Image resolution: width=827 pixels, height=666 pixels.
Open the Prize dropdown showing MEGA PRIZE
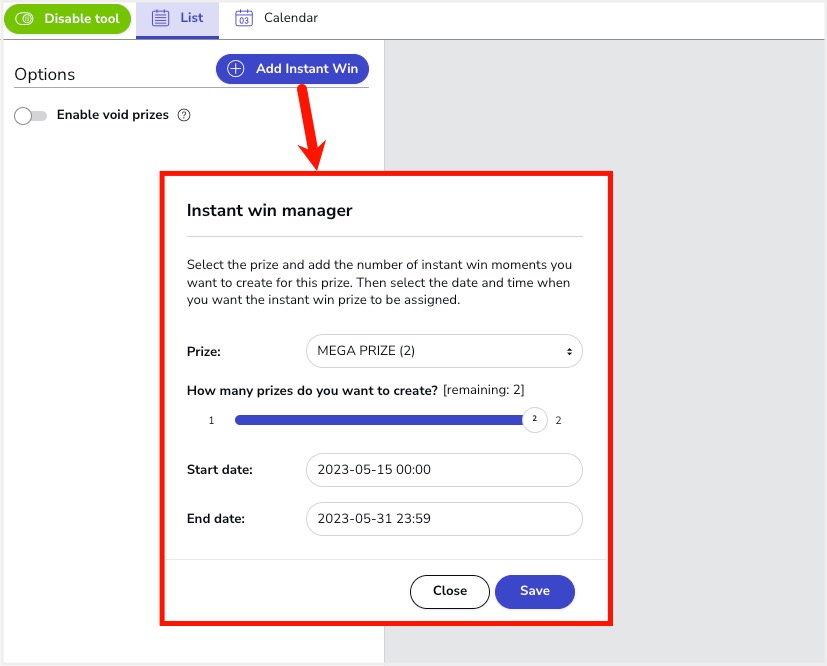click(x=443, y=351)
